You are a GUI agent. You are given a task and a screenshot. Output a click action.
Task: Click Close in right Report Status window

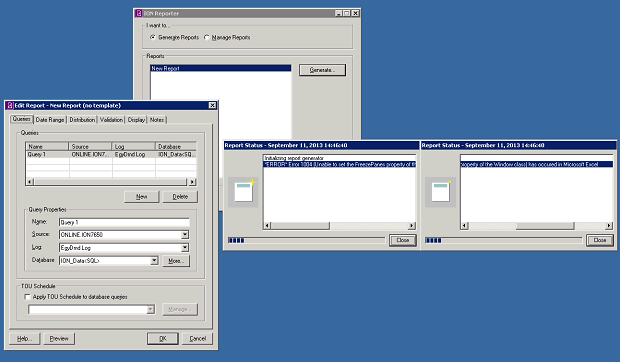pos(599,240)
